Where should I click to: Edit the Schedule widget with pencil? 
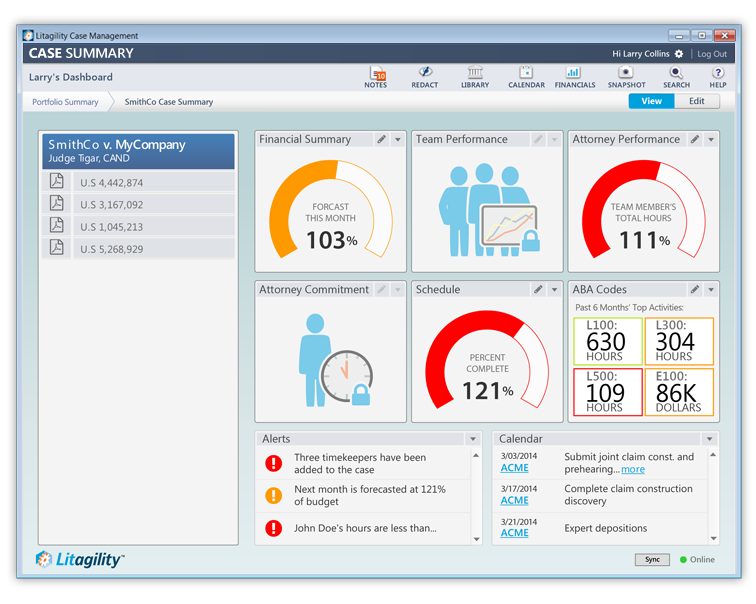(x=538, y=290)
